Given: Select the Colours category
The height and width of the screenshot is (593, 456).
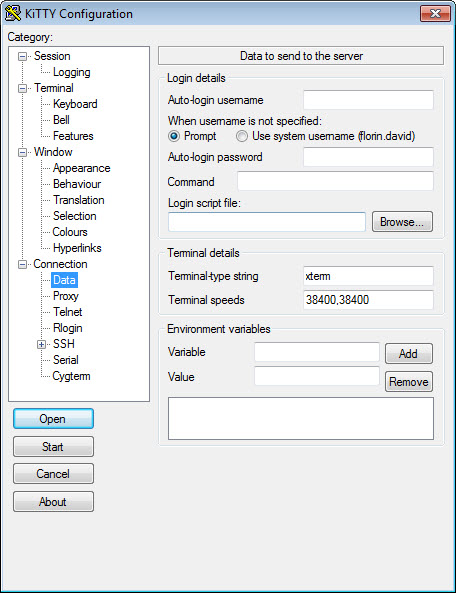Looking at the screenshot, I should coord(70,232).
